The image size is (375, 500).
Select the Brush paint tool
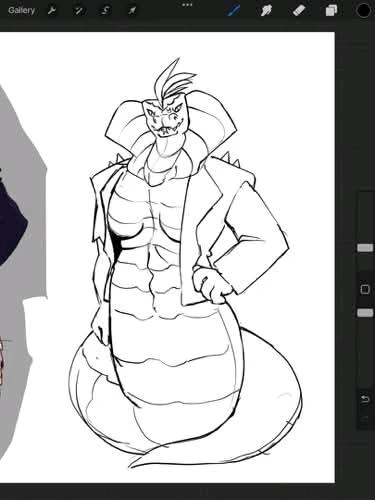234,10
